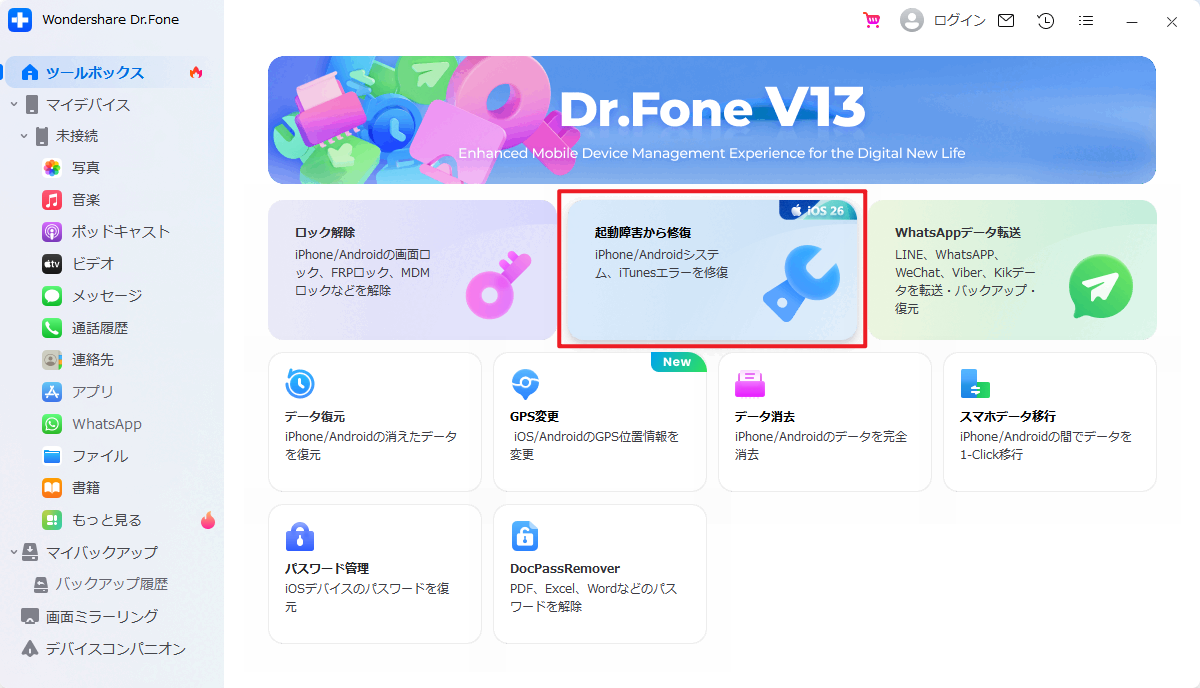The height and width of the screenshot is (688, 1200).
Task: Click text 'iOSデバイスのパスワードを復元'
Action: pos(367,597)
